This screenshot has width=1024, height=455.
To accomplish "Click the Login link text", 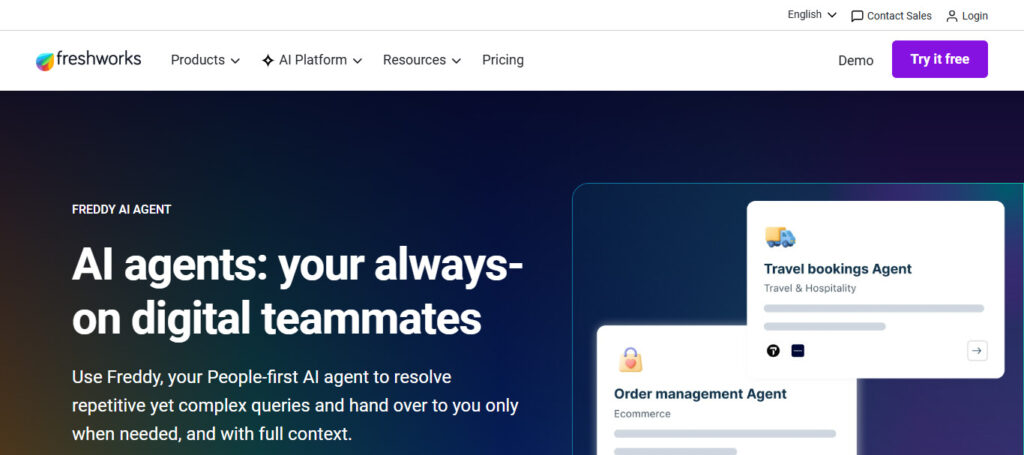I will pos(975,16).
